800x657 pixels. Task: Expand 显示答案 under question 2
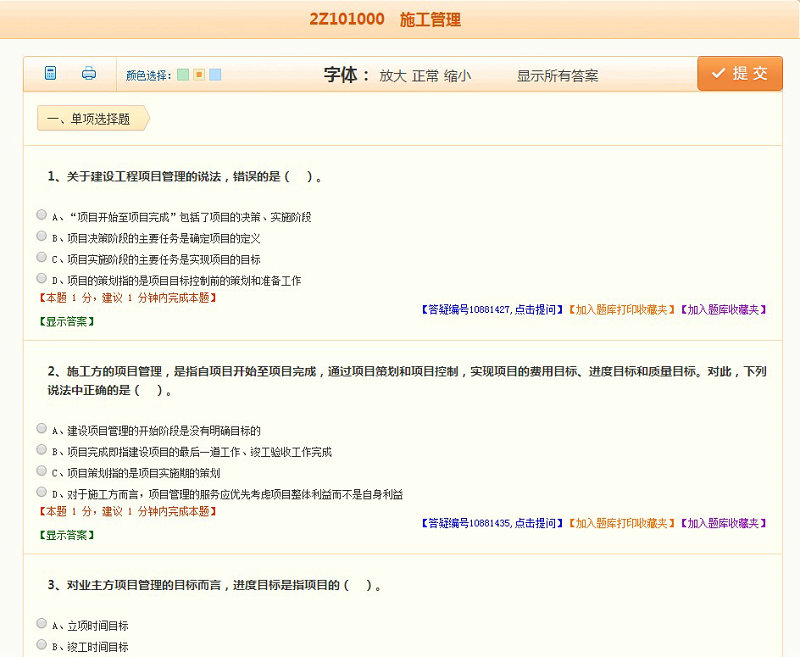pyautogui.click(x=66, y=534)
